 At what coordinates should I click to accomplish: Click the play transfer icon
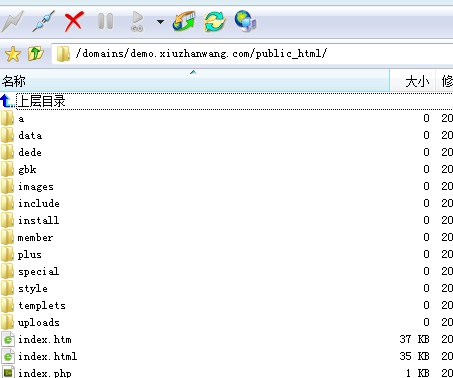point(137,22)
